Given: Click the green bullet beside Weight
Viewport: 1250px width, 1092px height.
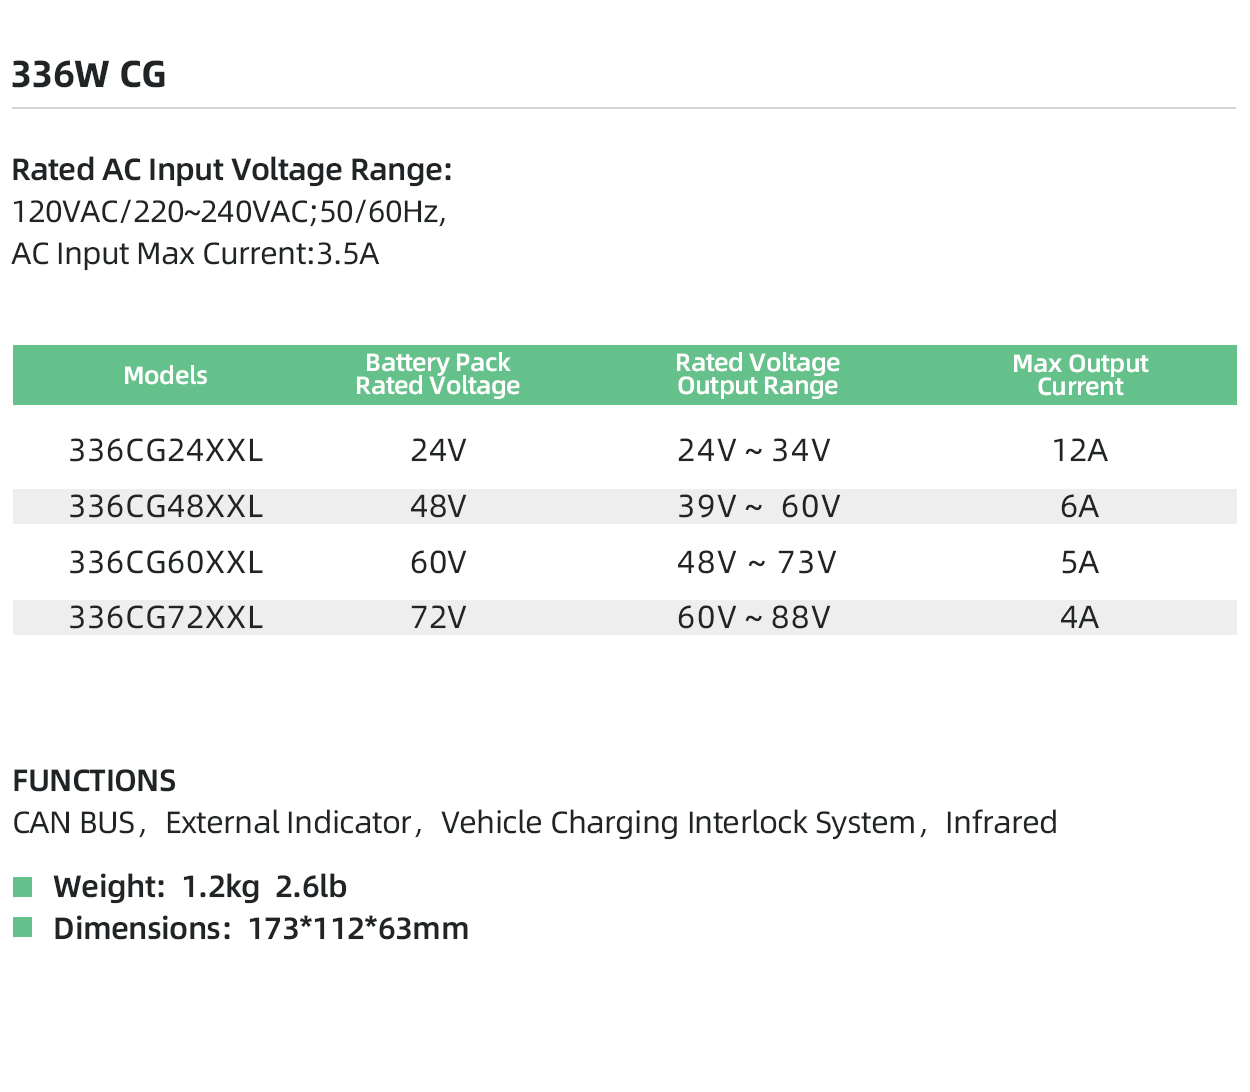Looking at the screenshot, I should tap(23, 887).
